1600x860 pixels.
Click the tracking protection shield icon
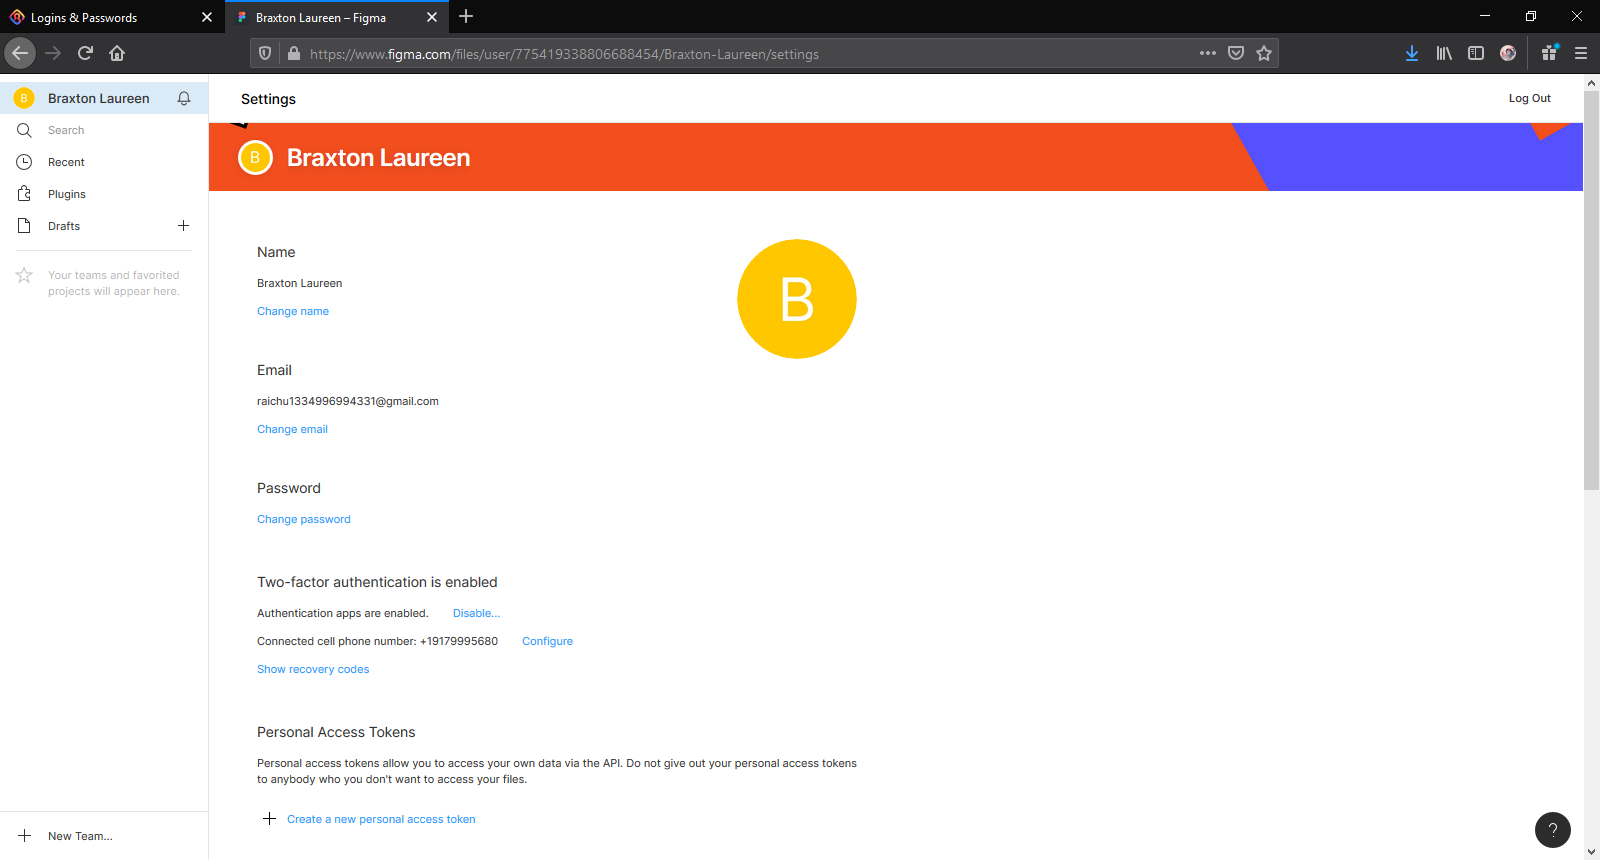(265, 53)
